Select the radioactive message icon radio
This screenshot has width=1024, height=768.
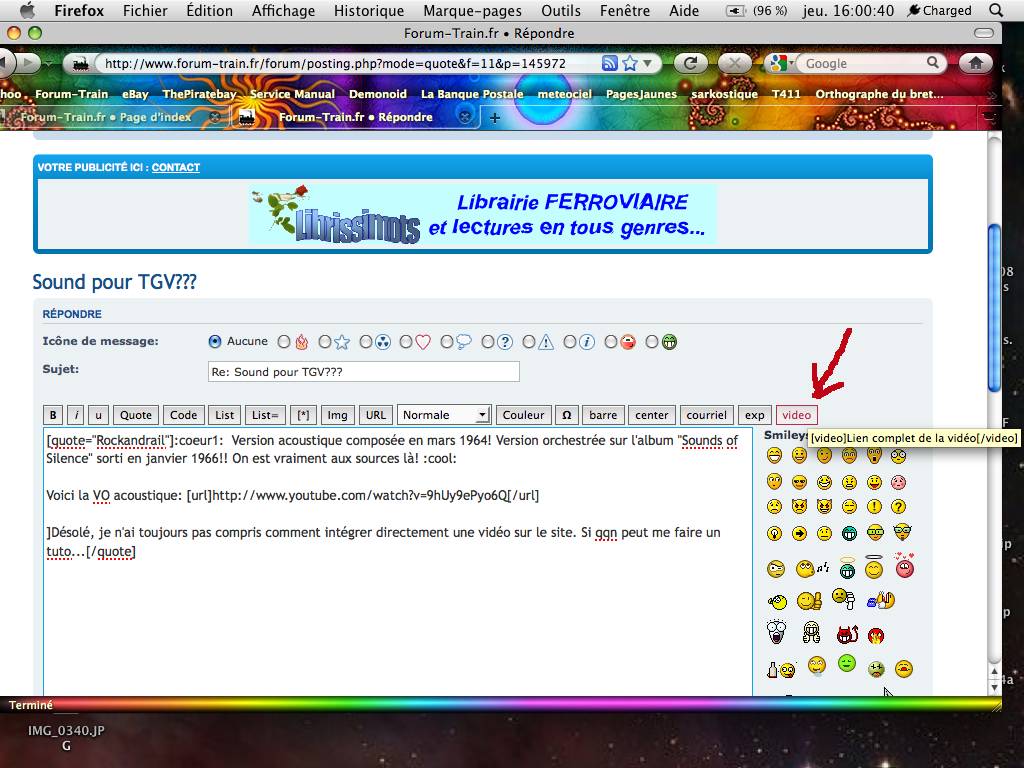point(366,342)
